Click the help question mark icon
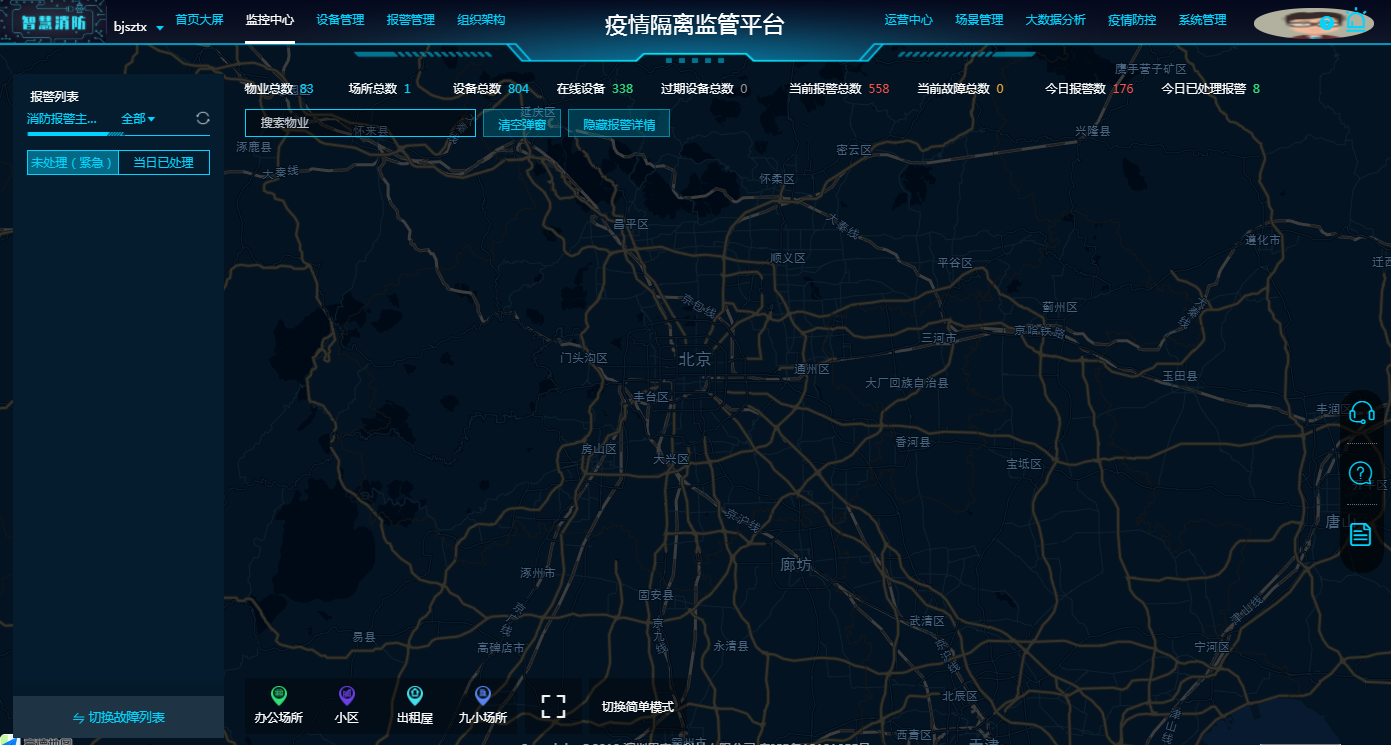The image size is (1391, 745). [1361, 473]
